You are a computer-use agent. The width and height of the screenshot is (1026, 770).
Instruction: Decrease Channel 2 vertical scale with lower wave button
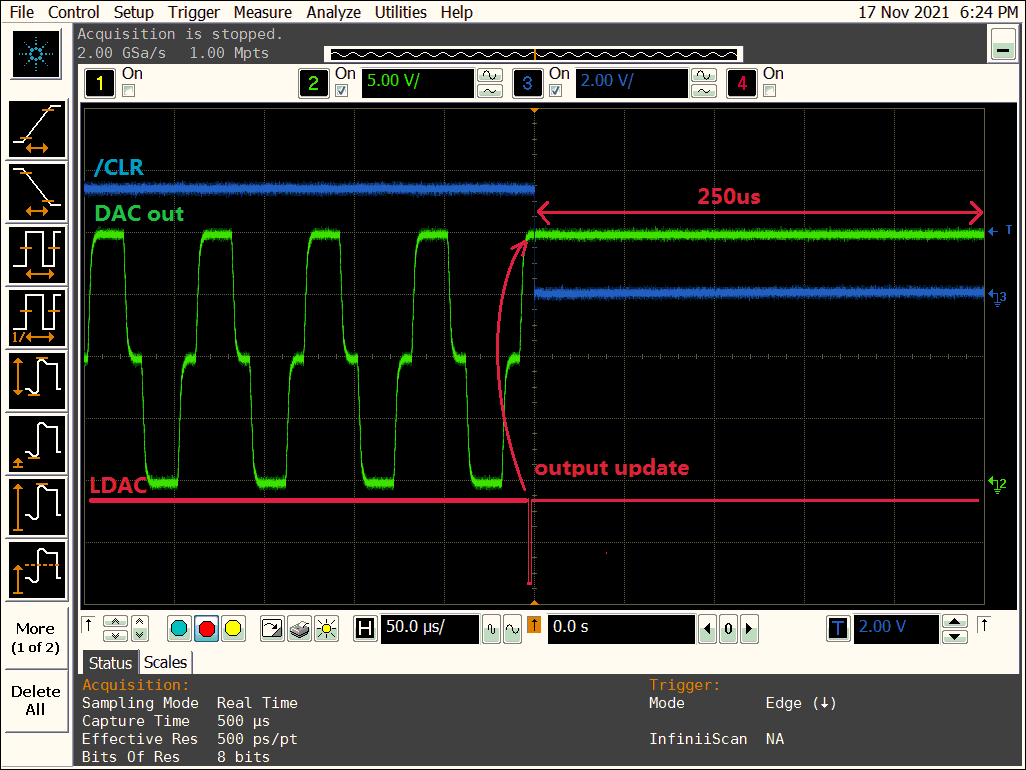coord(490,91)
